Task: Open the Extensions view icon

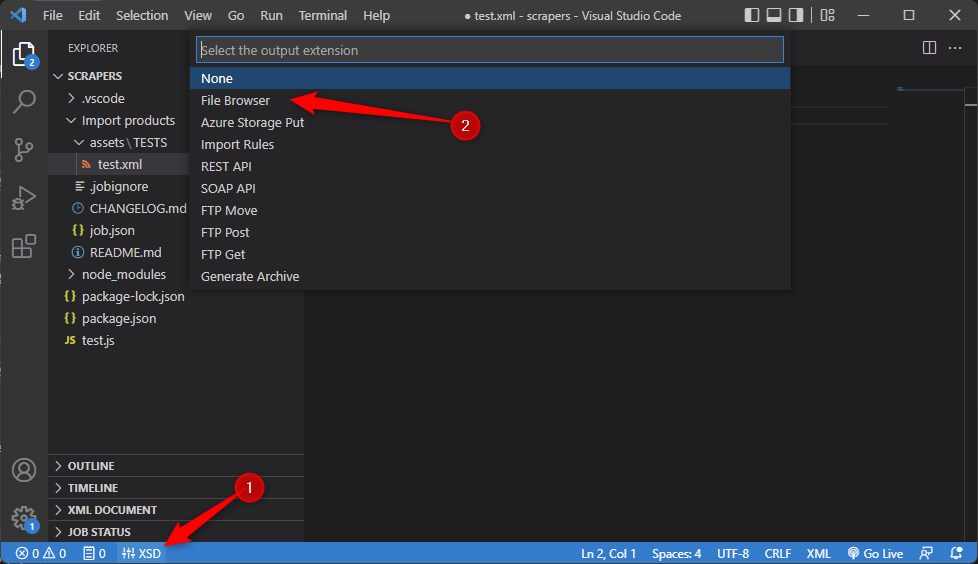Action: pos(24,246)
